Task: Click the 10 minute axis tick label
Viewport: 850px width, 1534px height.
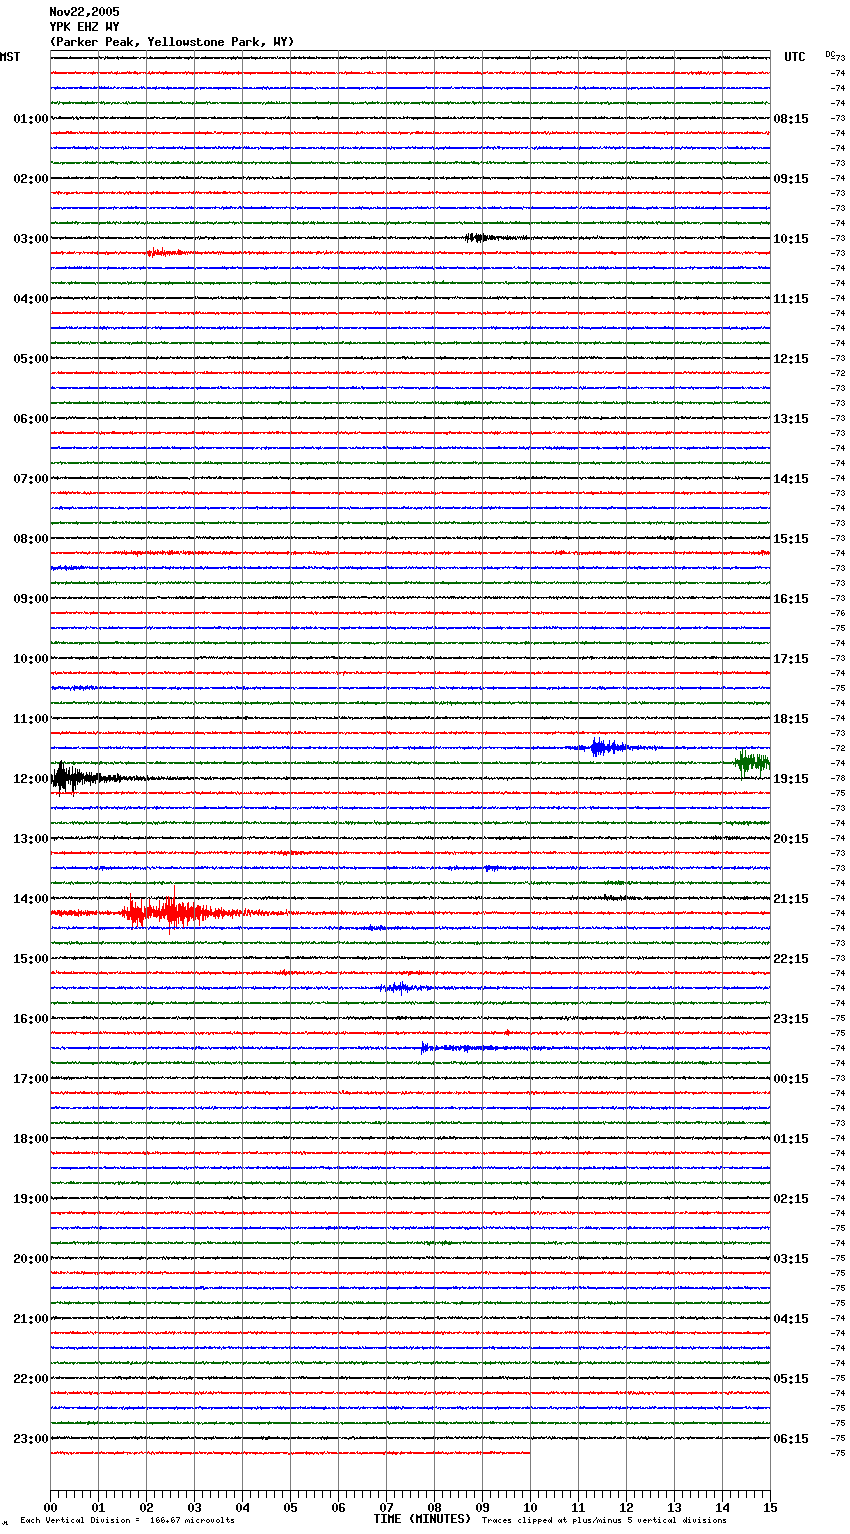Action: point(530,1507)
